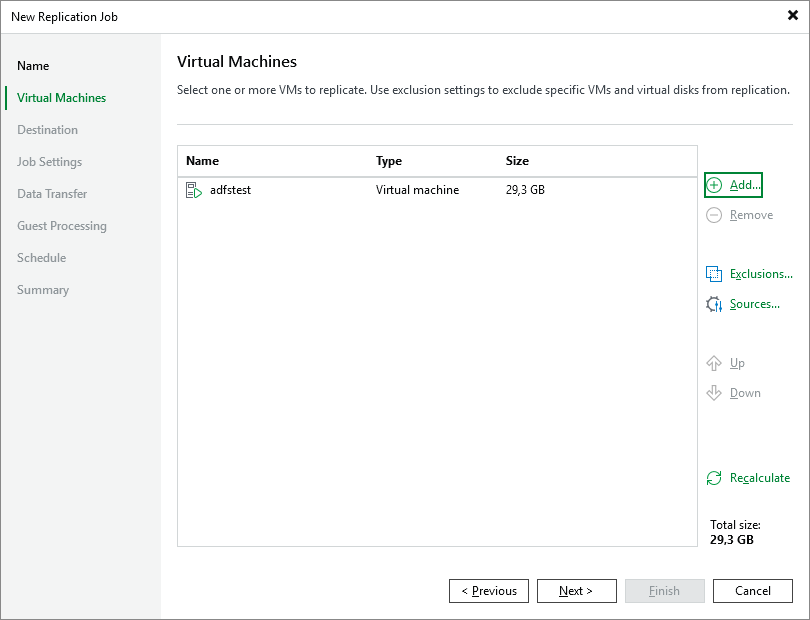Click the Recalculate refresh icon
Image resolution: width=810 pixels, height=620 pixels.
coord(714,478)
